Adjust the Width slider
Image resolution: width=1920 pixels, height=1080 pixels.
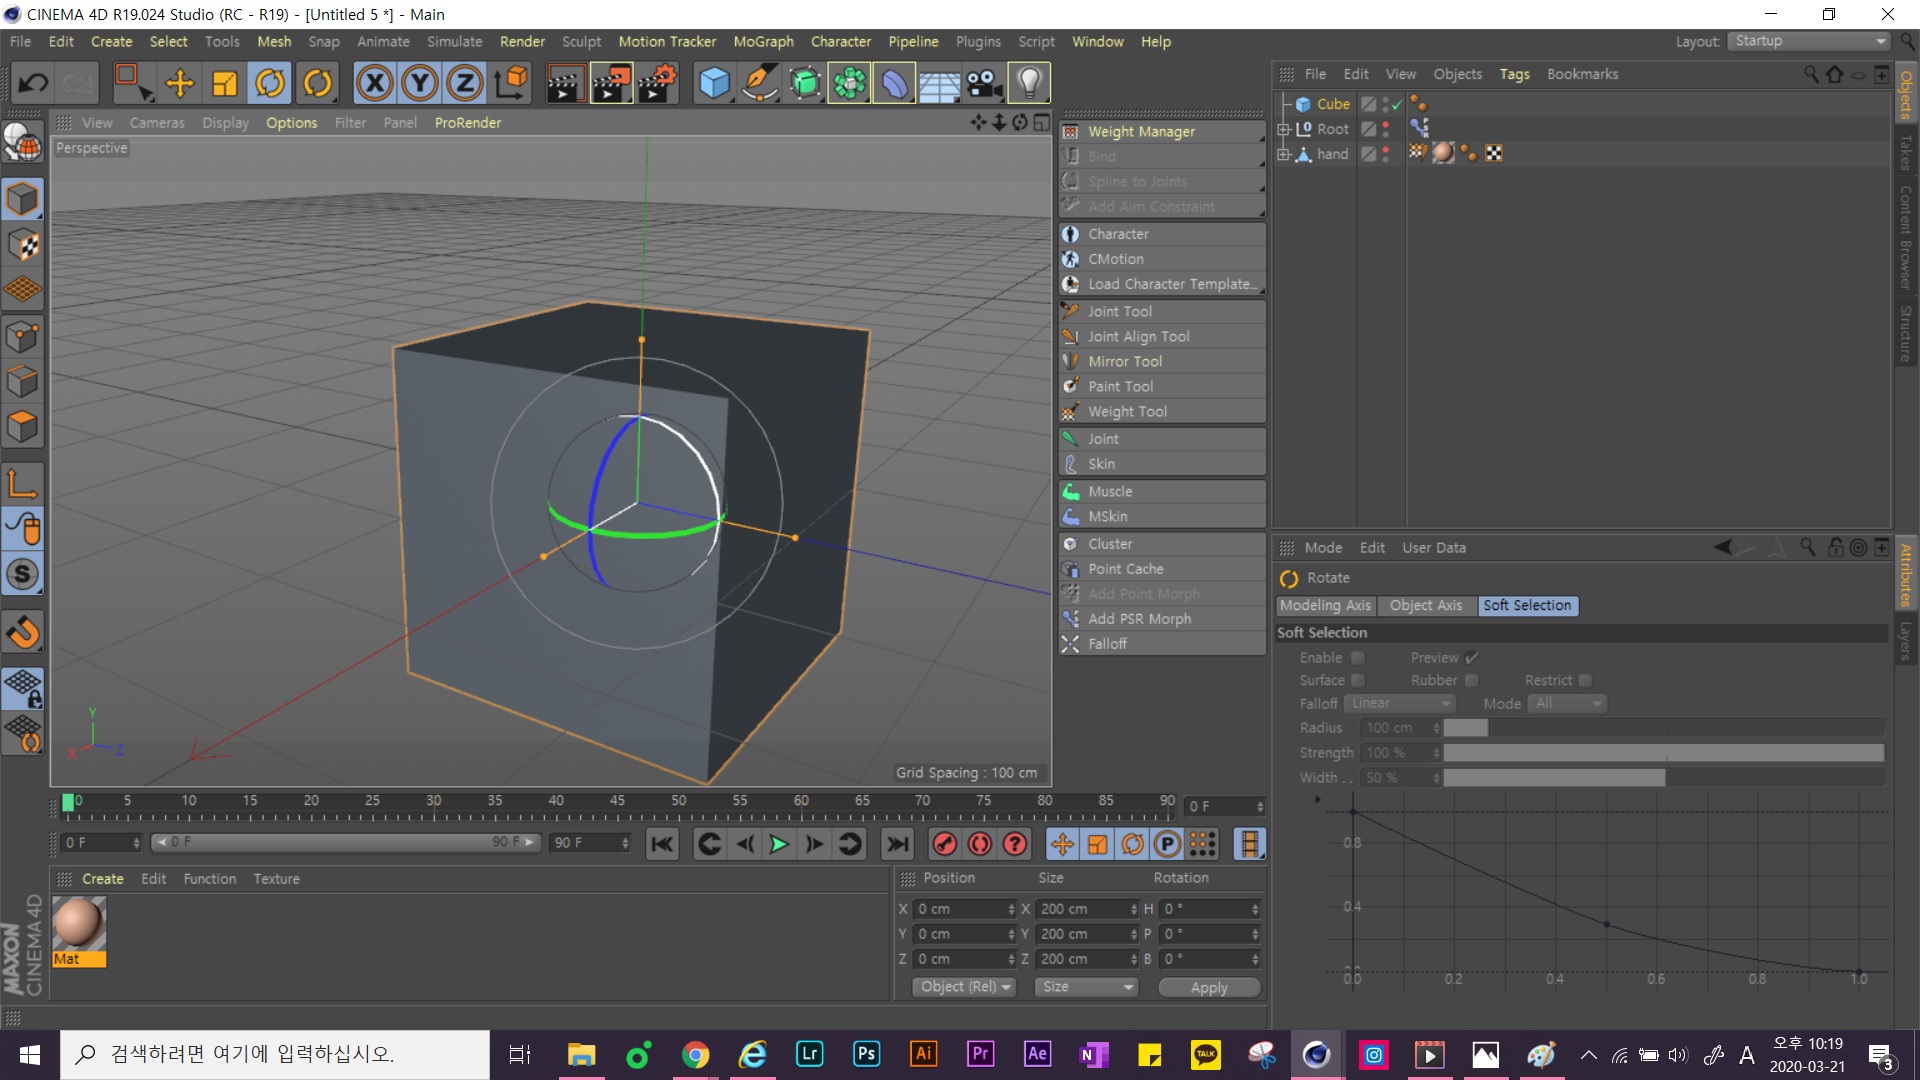(x=1664, y=778)
